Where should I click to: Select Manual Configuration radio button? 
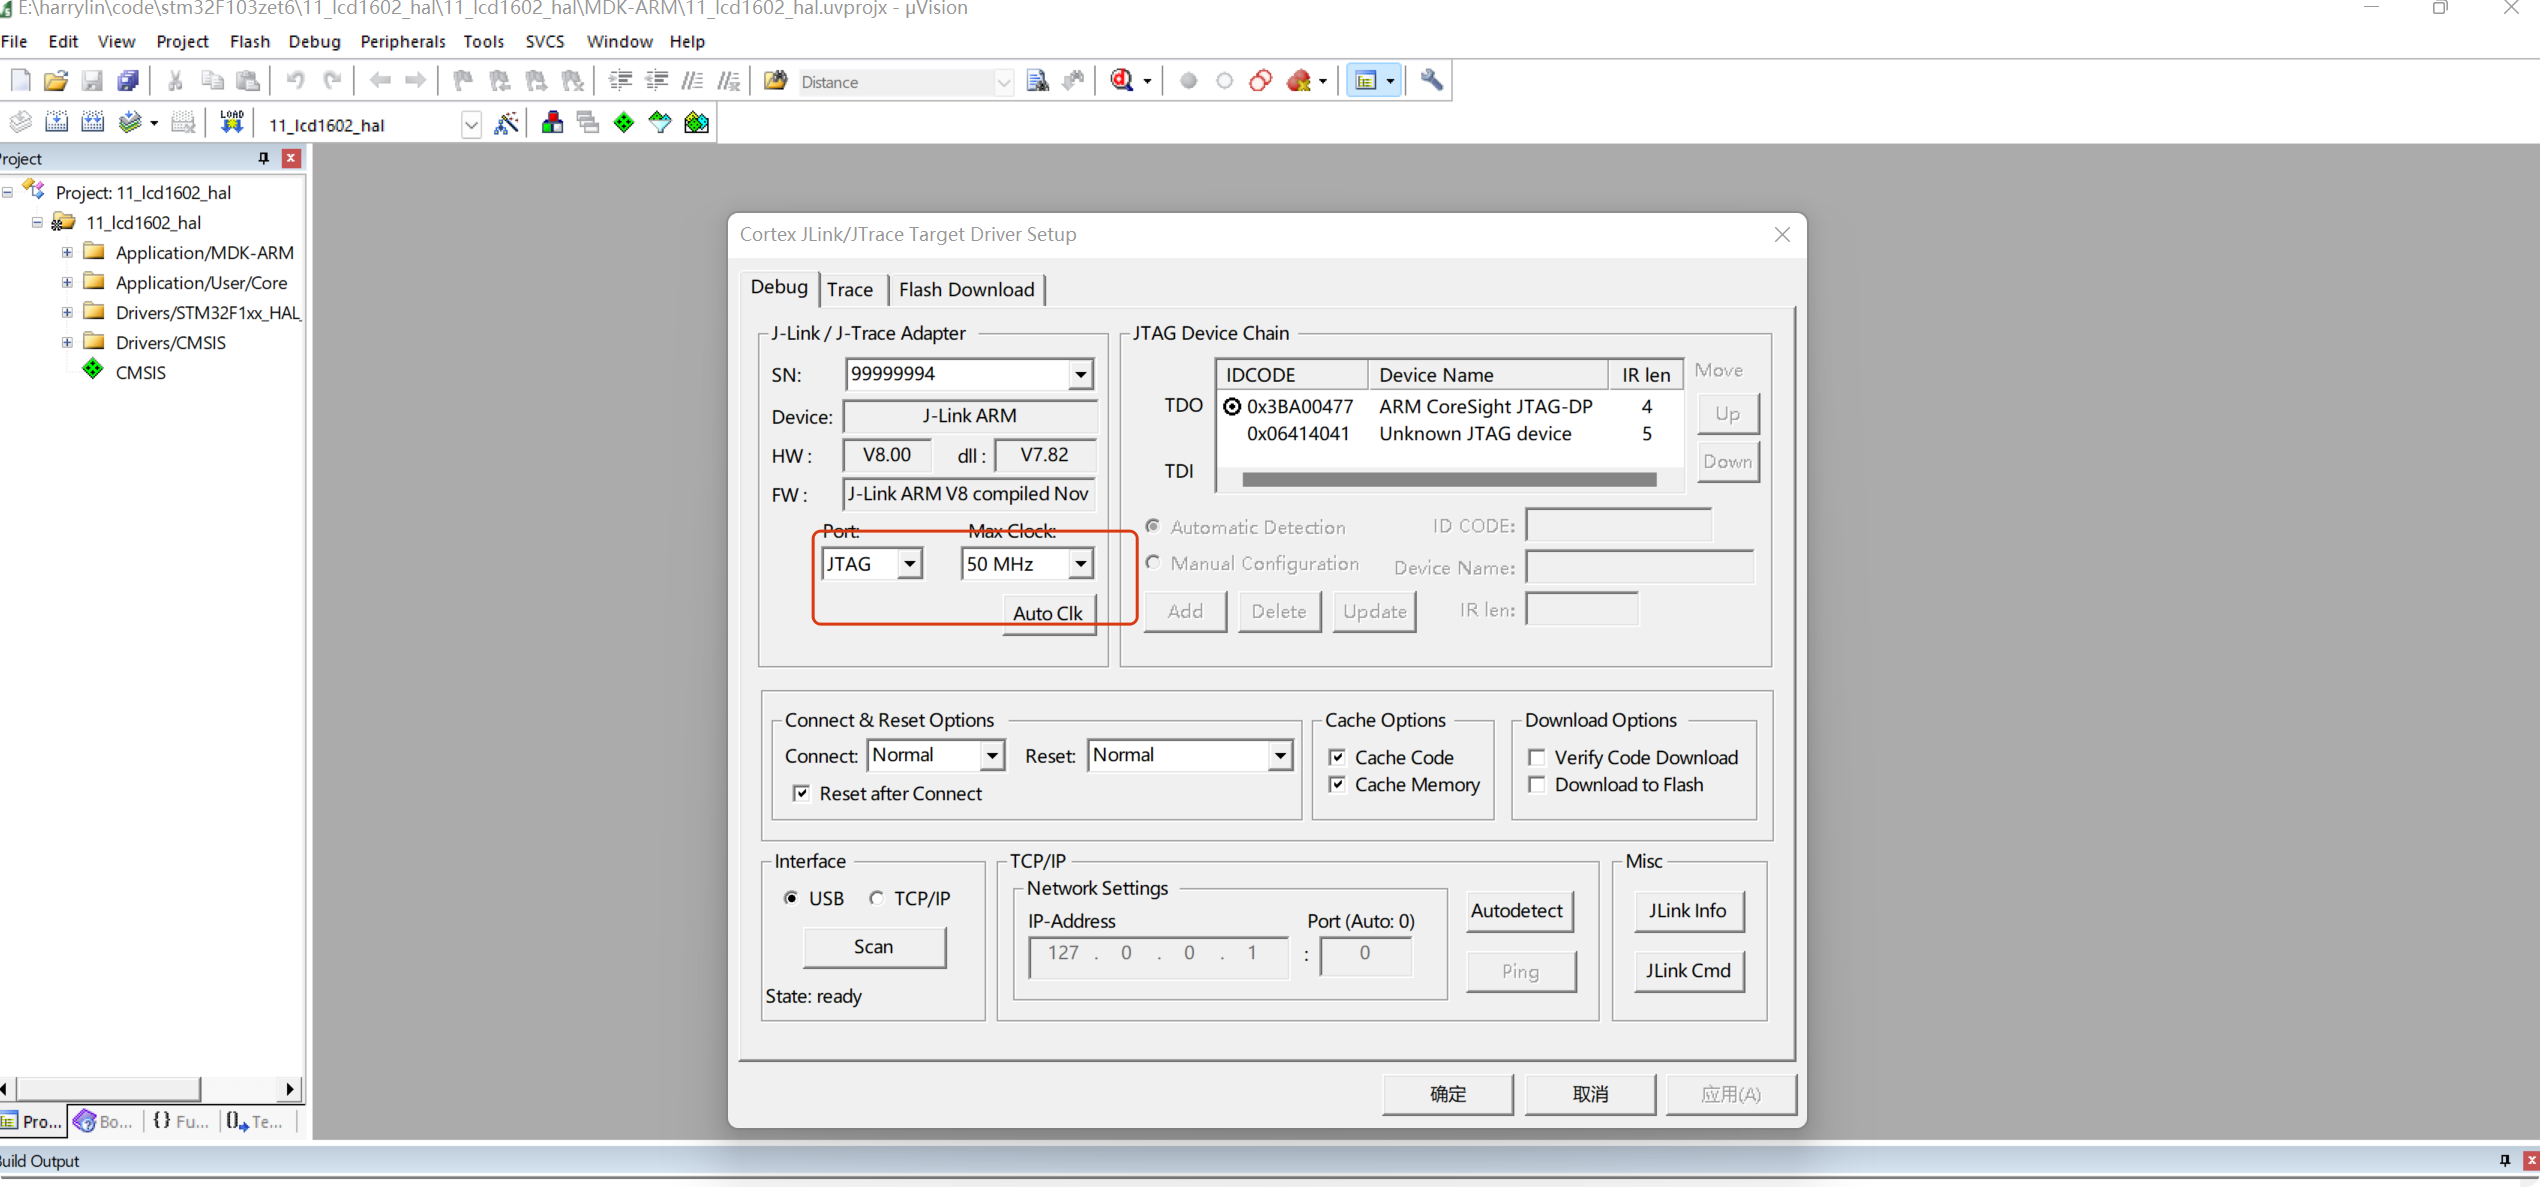pos(1153,563)
